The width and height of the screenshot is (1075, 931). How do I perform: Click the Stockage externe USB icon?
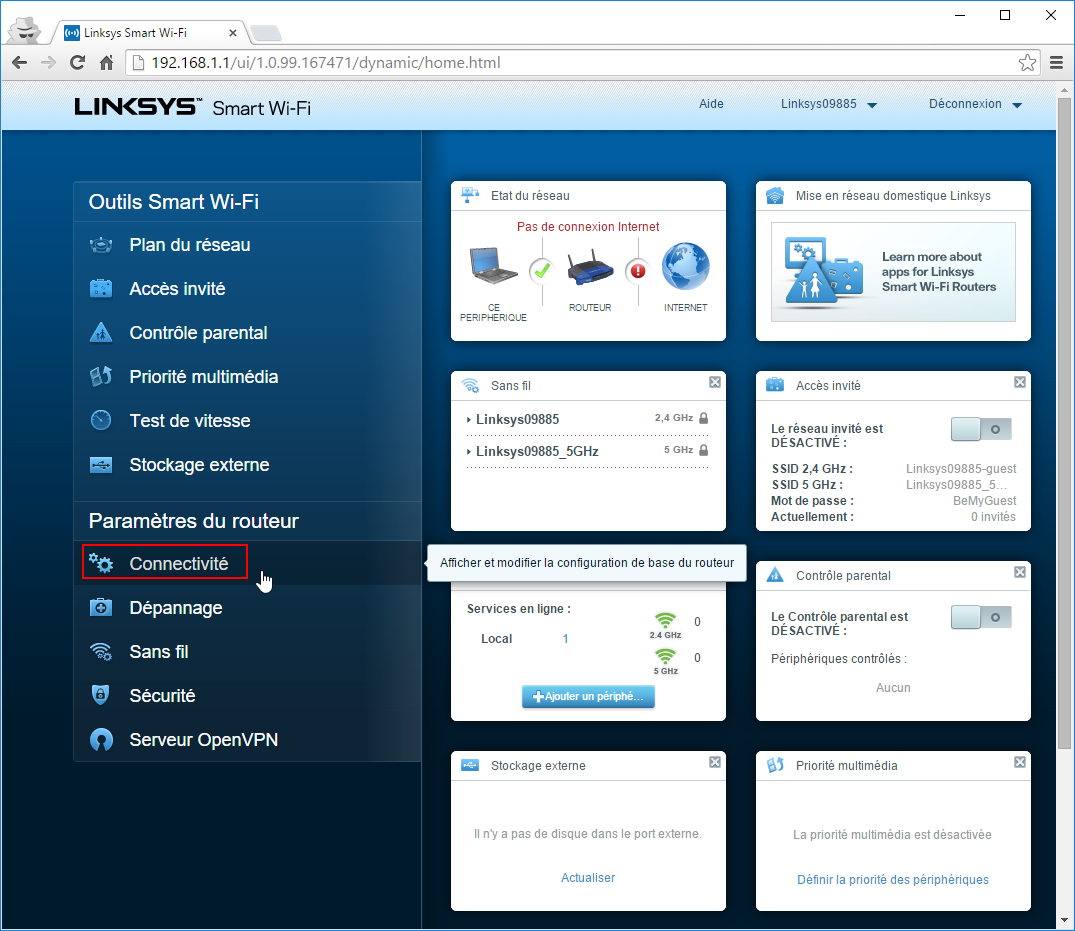pyautogui.click(x=101, y=465)
